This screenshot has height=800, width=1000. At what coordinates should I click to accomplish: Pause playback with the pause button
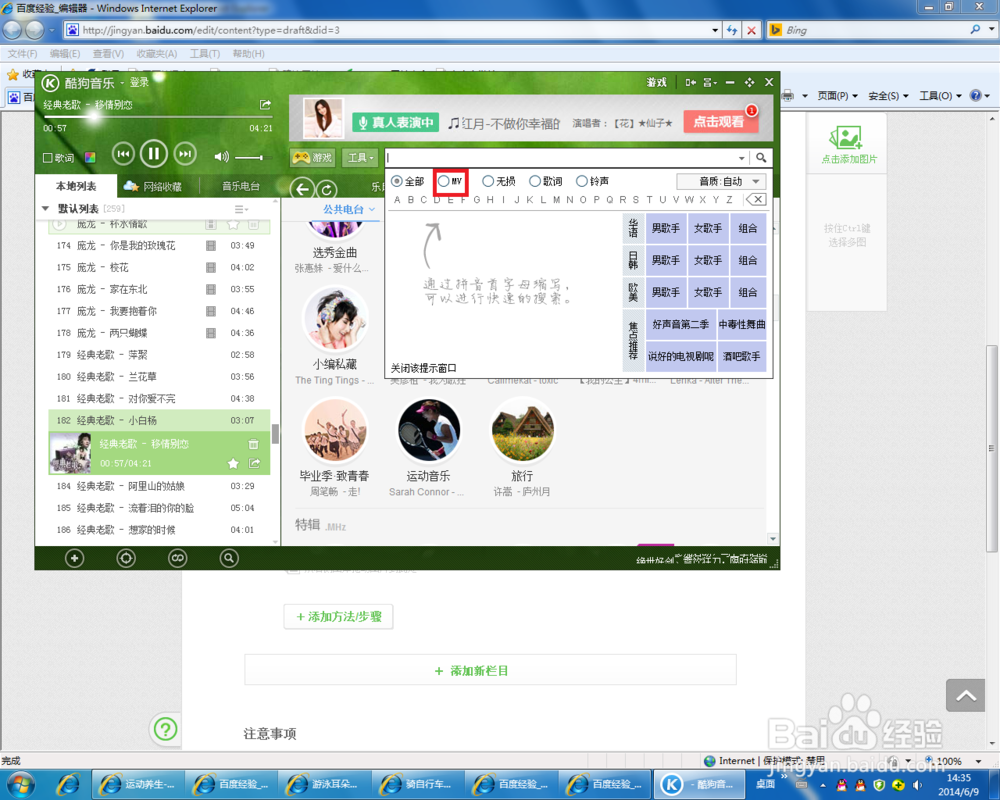click(x=153, y=154)
